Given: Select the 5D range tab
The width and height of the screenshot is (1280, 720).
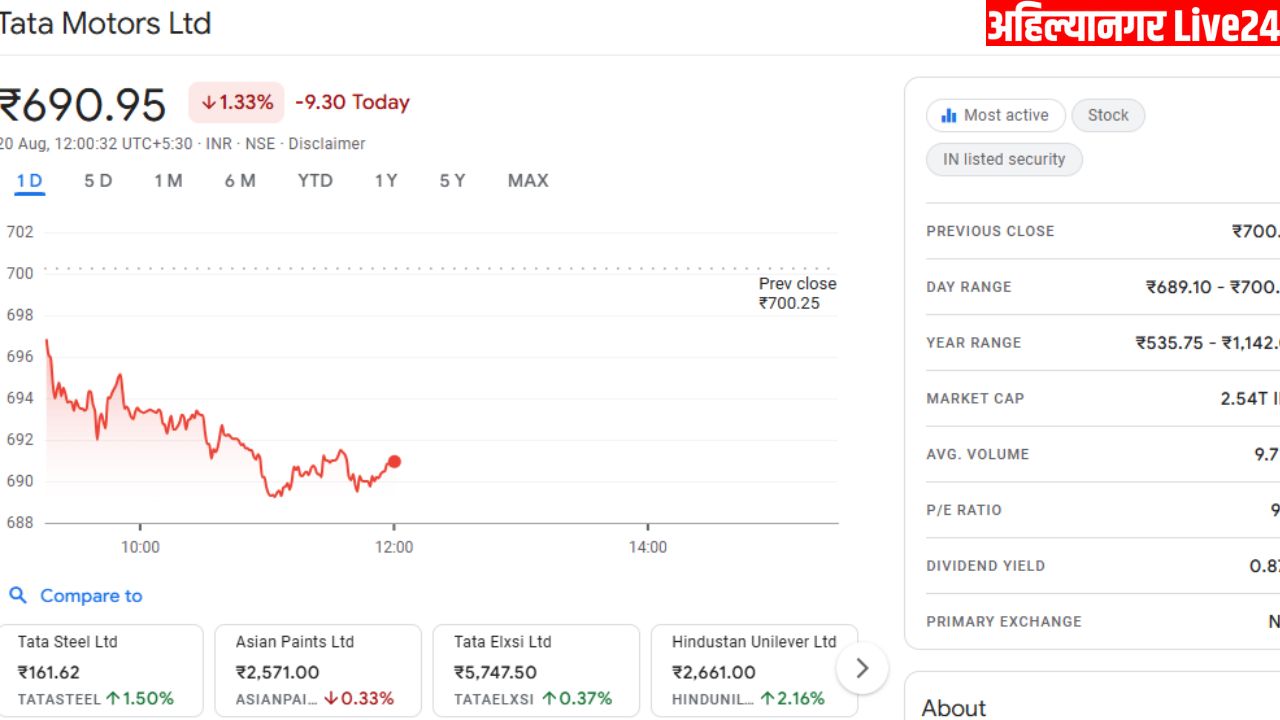Looking at the screenshot, I should click(98, 181).
